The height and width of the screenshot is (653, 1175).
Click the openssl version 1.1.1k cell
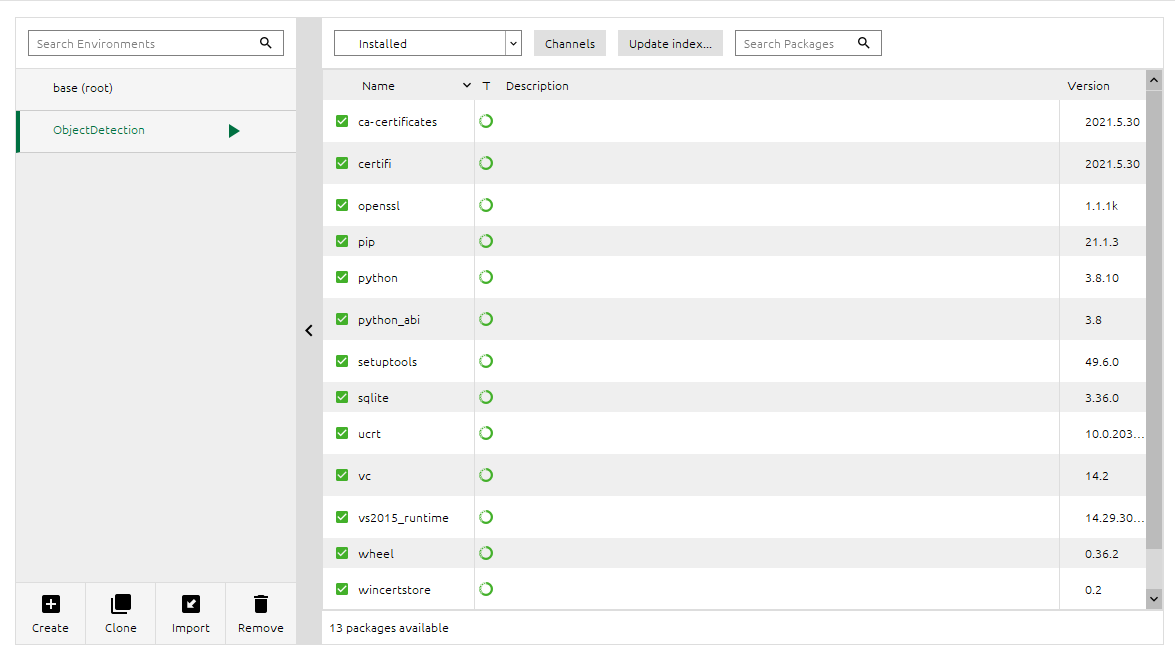1101,206
